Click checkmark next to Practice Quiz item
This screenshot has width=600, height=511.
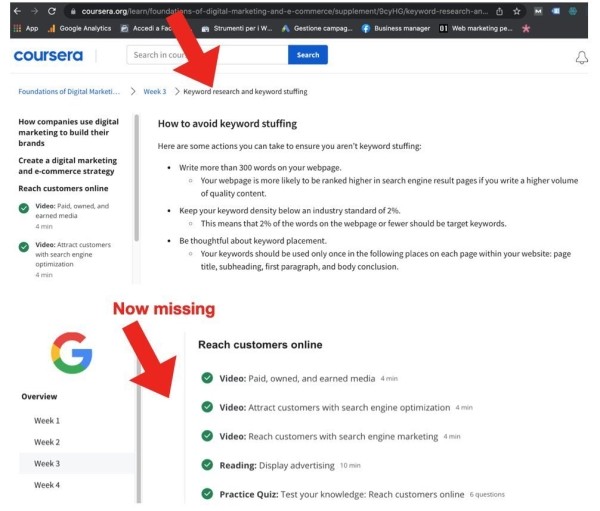[x=206, y=494]
